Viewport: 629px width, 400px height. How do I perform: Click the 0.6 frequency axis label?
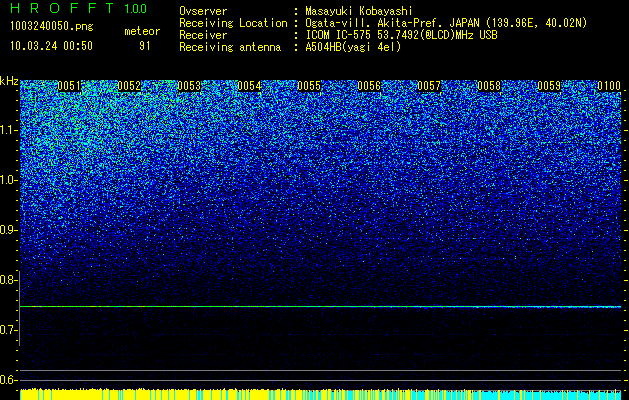[x=8, y=380]
